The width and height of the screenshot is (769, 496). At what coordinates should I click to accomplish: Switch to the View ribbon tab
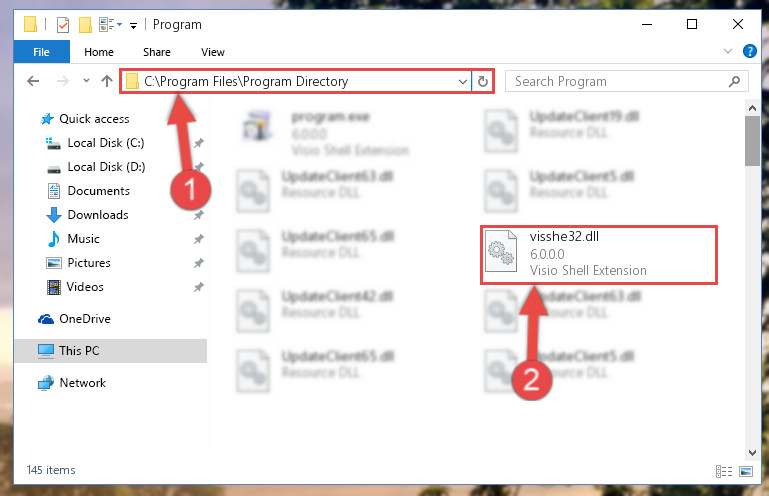point(213,52)
